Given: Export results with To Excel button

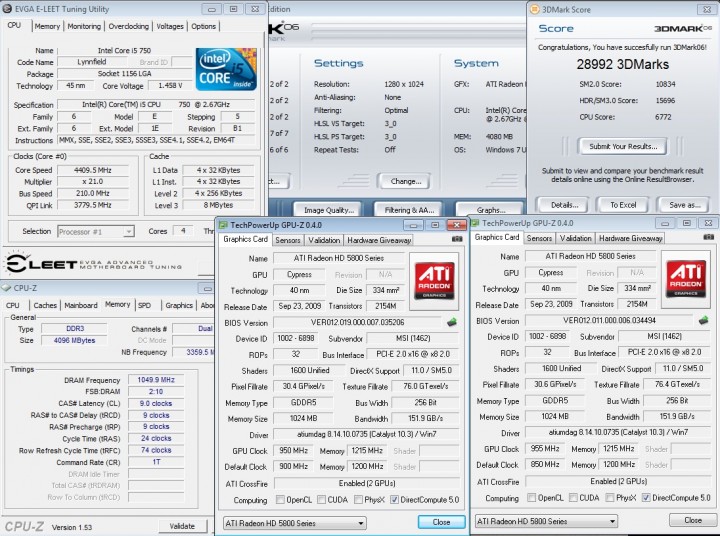Looking at the screenshot, I should (623, 205).
